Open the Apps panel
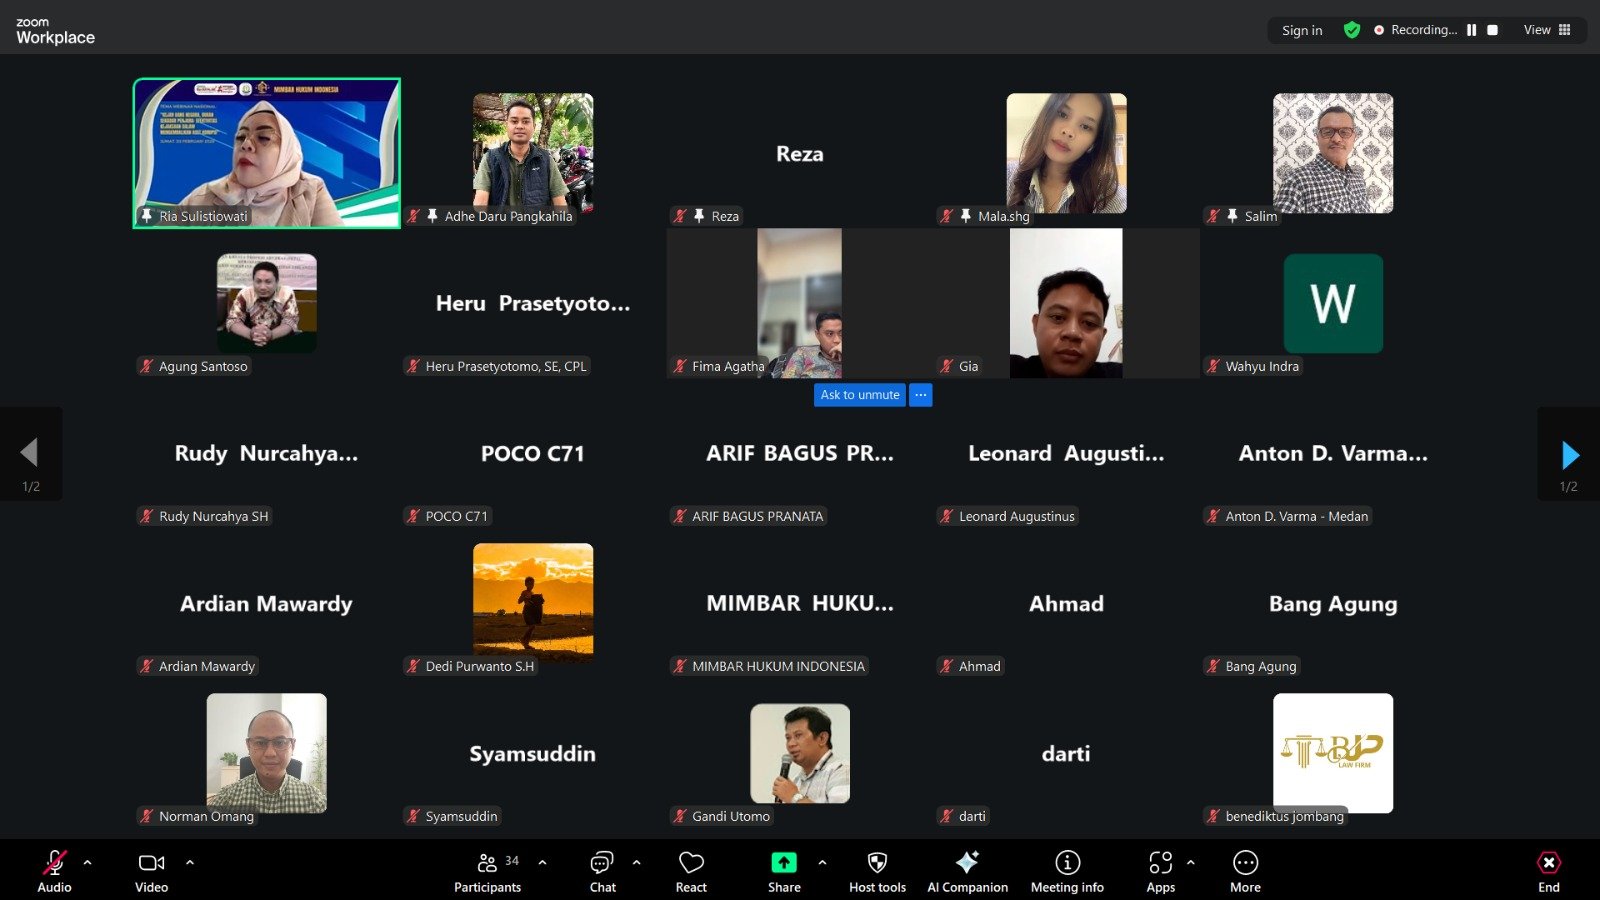The height and width of the screenshot is (900, 1600). 1159,861
